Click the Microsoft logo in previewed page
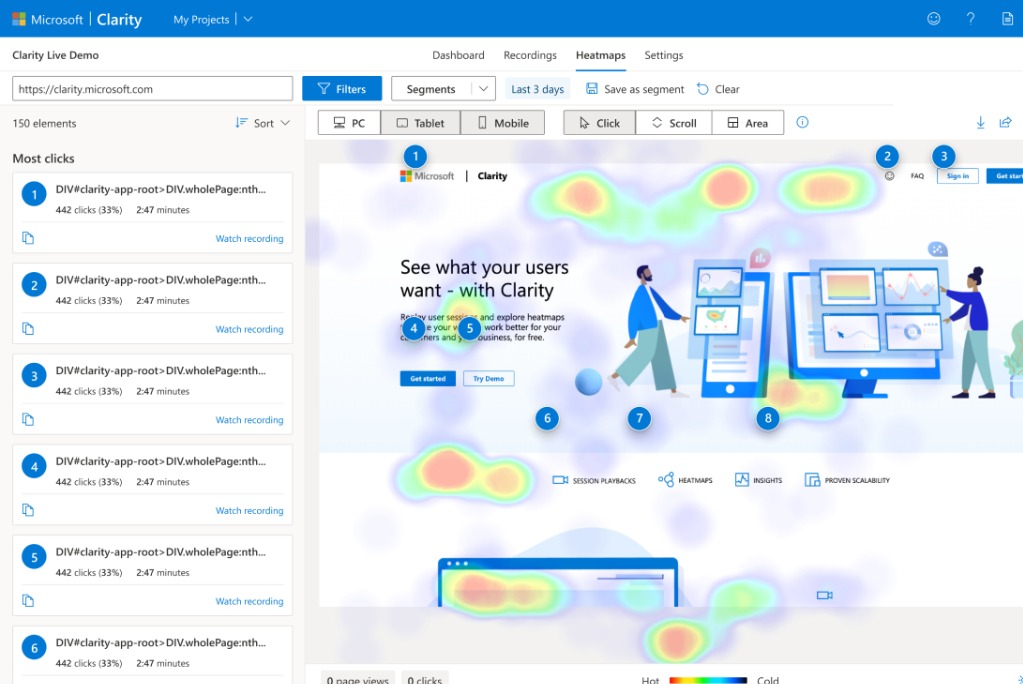The image size is (1023, 684). pos(406,176)
